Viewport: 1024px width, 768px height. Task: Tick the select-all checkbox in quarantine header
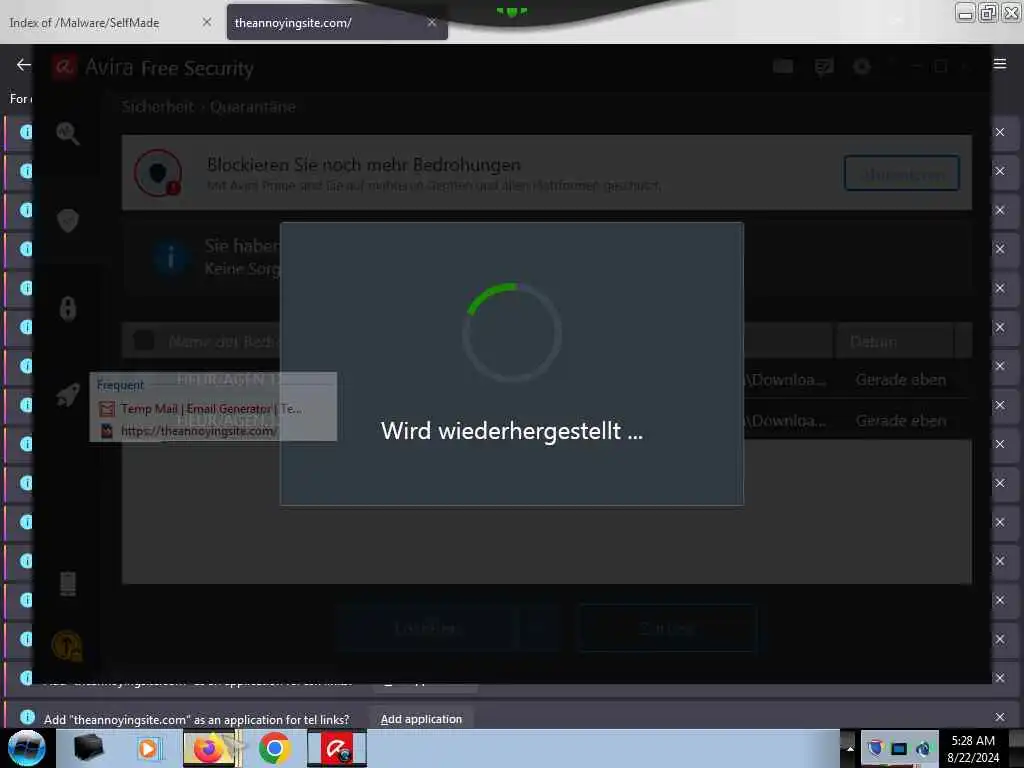(144, 340)
